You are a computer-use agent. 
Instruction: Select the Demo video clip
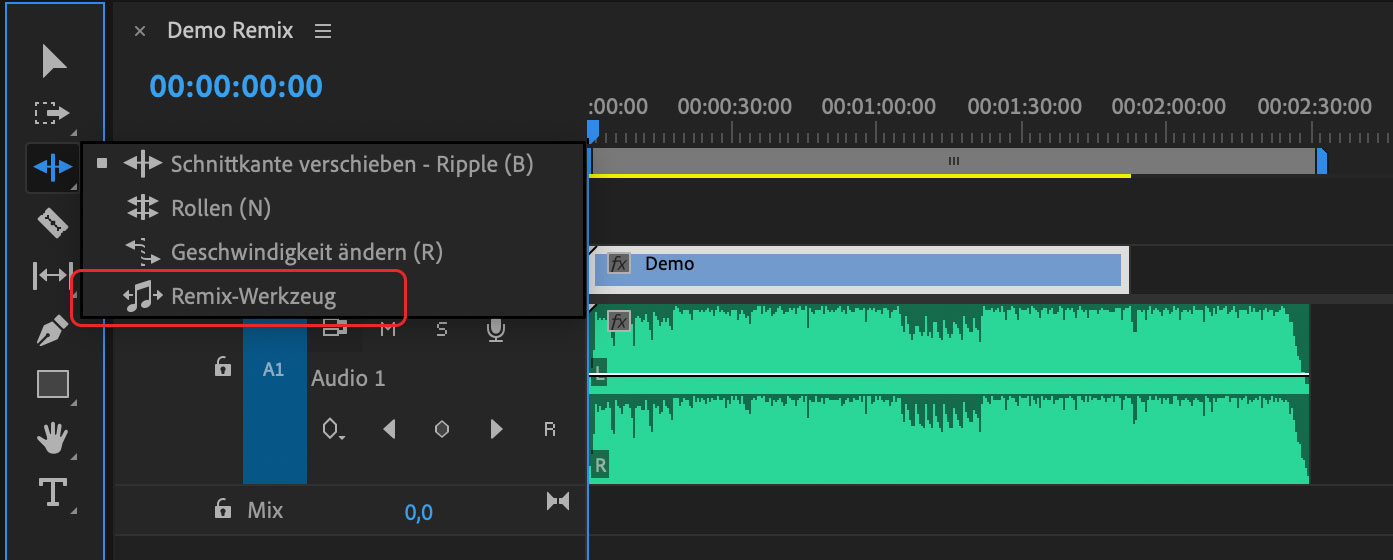859,270
